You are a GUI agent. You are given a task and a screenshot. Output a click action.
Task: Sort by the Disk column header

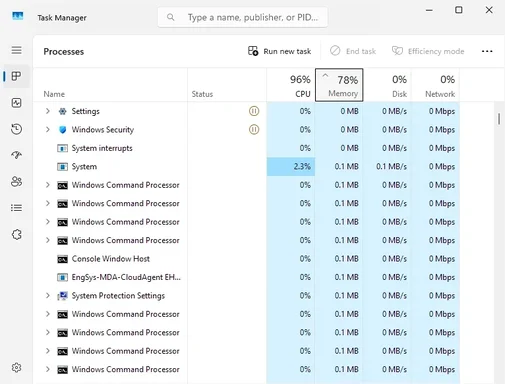[x=387, y=85]
